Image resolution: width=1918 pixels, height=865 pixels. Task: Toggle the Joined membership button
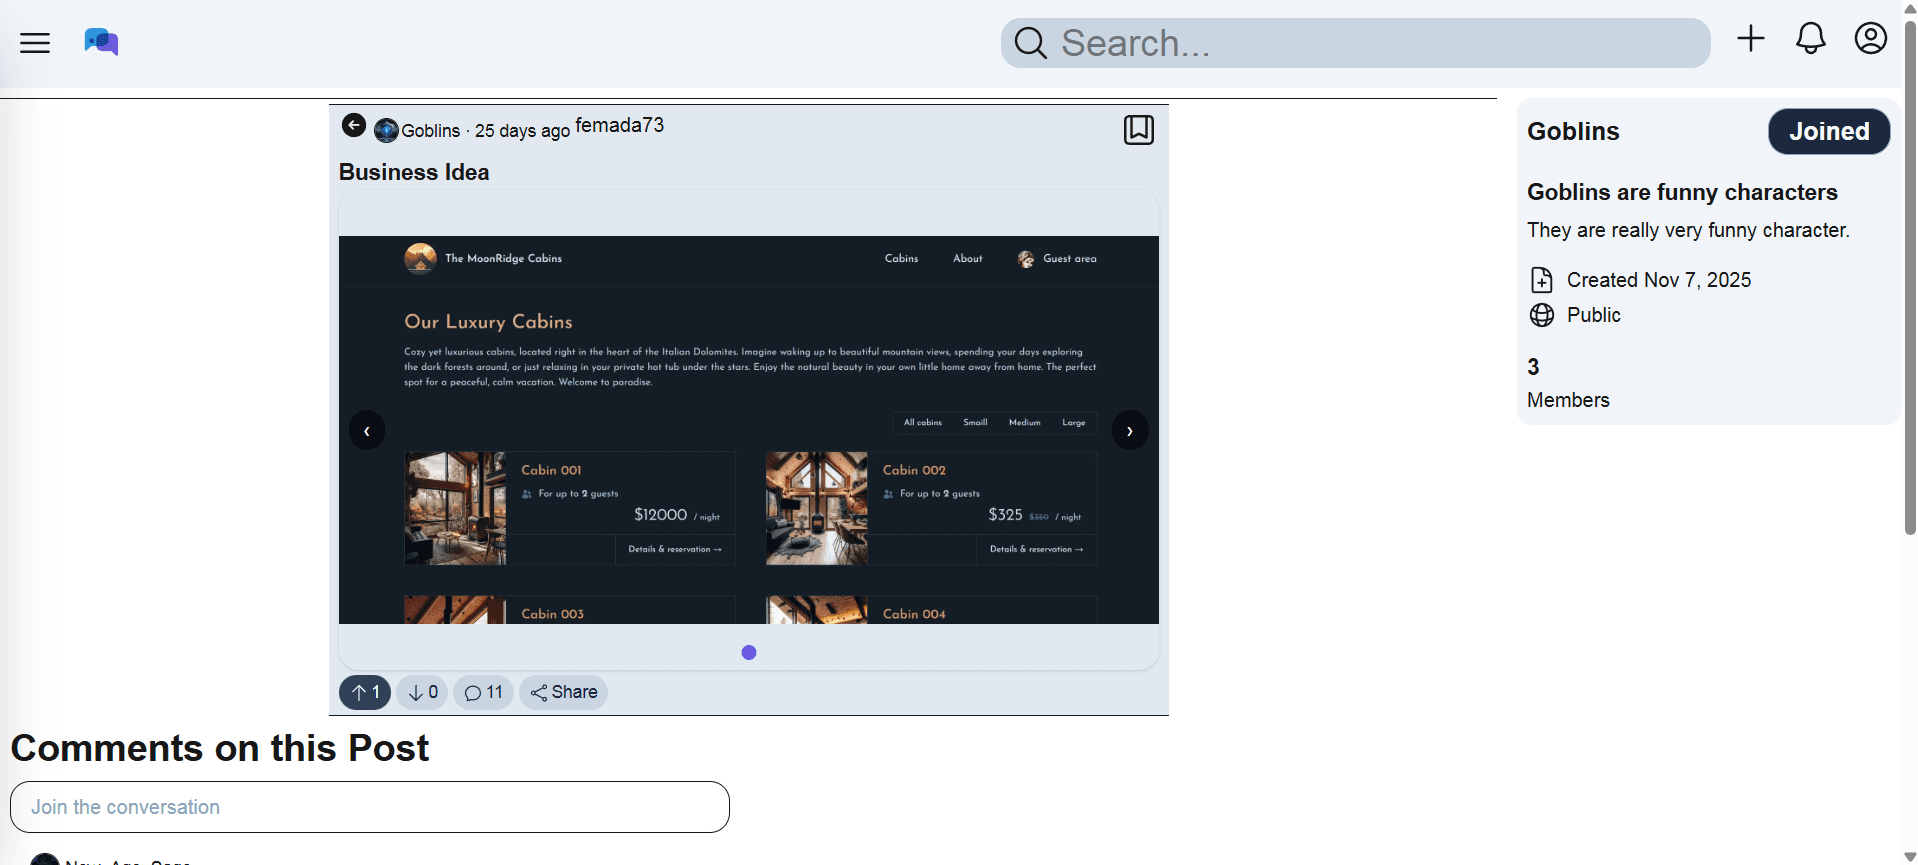(x=1829, y=131)
